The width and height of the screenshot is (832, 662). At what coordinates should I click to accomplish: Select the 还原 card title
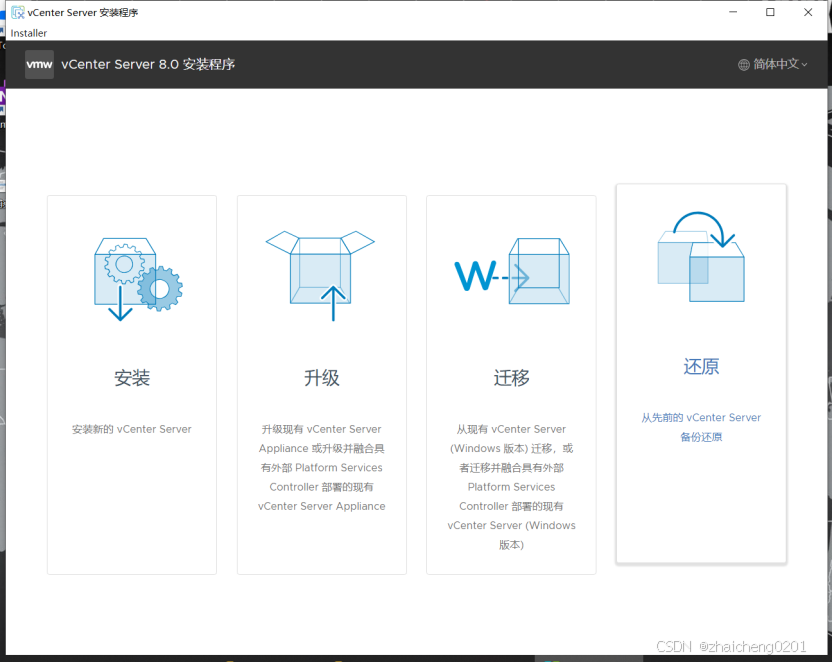[x=701, y=367]
